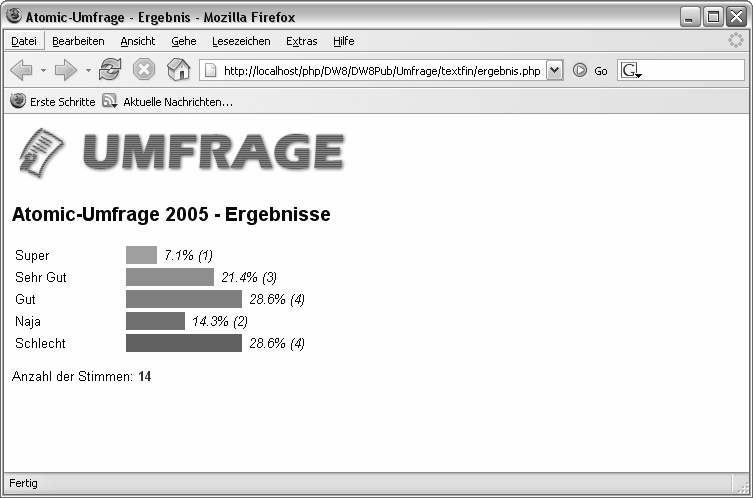Click the Gut result bar

(x=184, y=299)
